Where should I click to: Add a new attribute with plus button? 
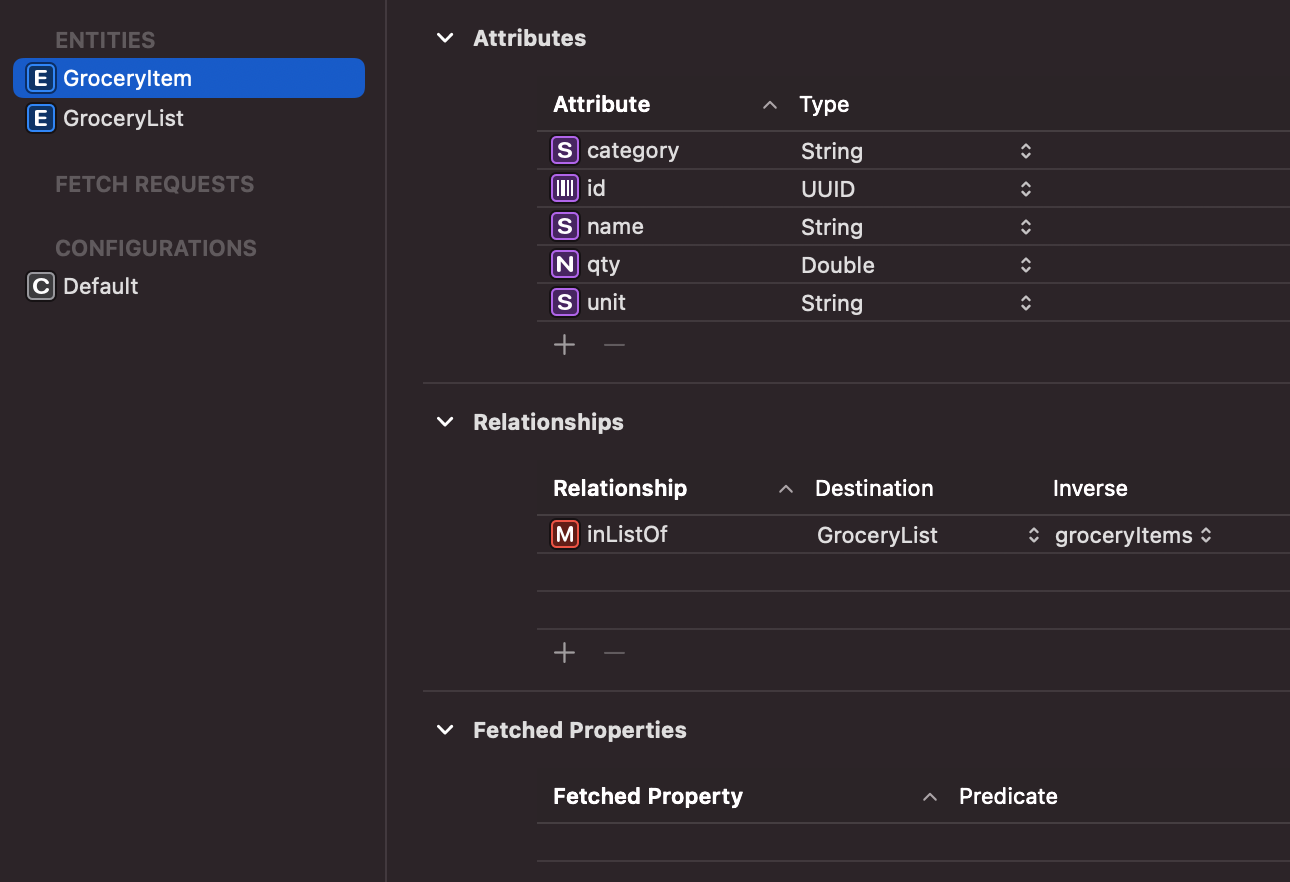click(x=565, y=345)
